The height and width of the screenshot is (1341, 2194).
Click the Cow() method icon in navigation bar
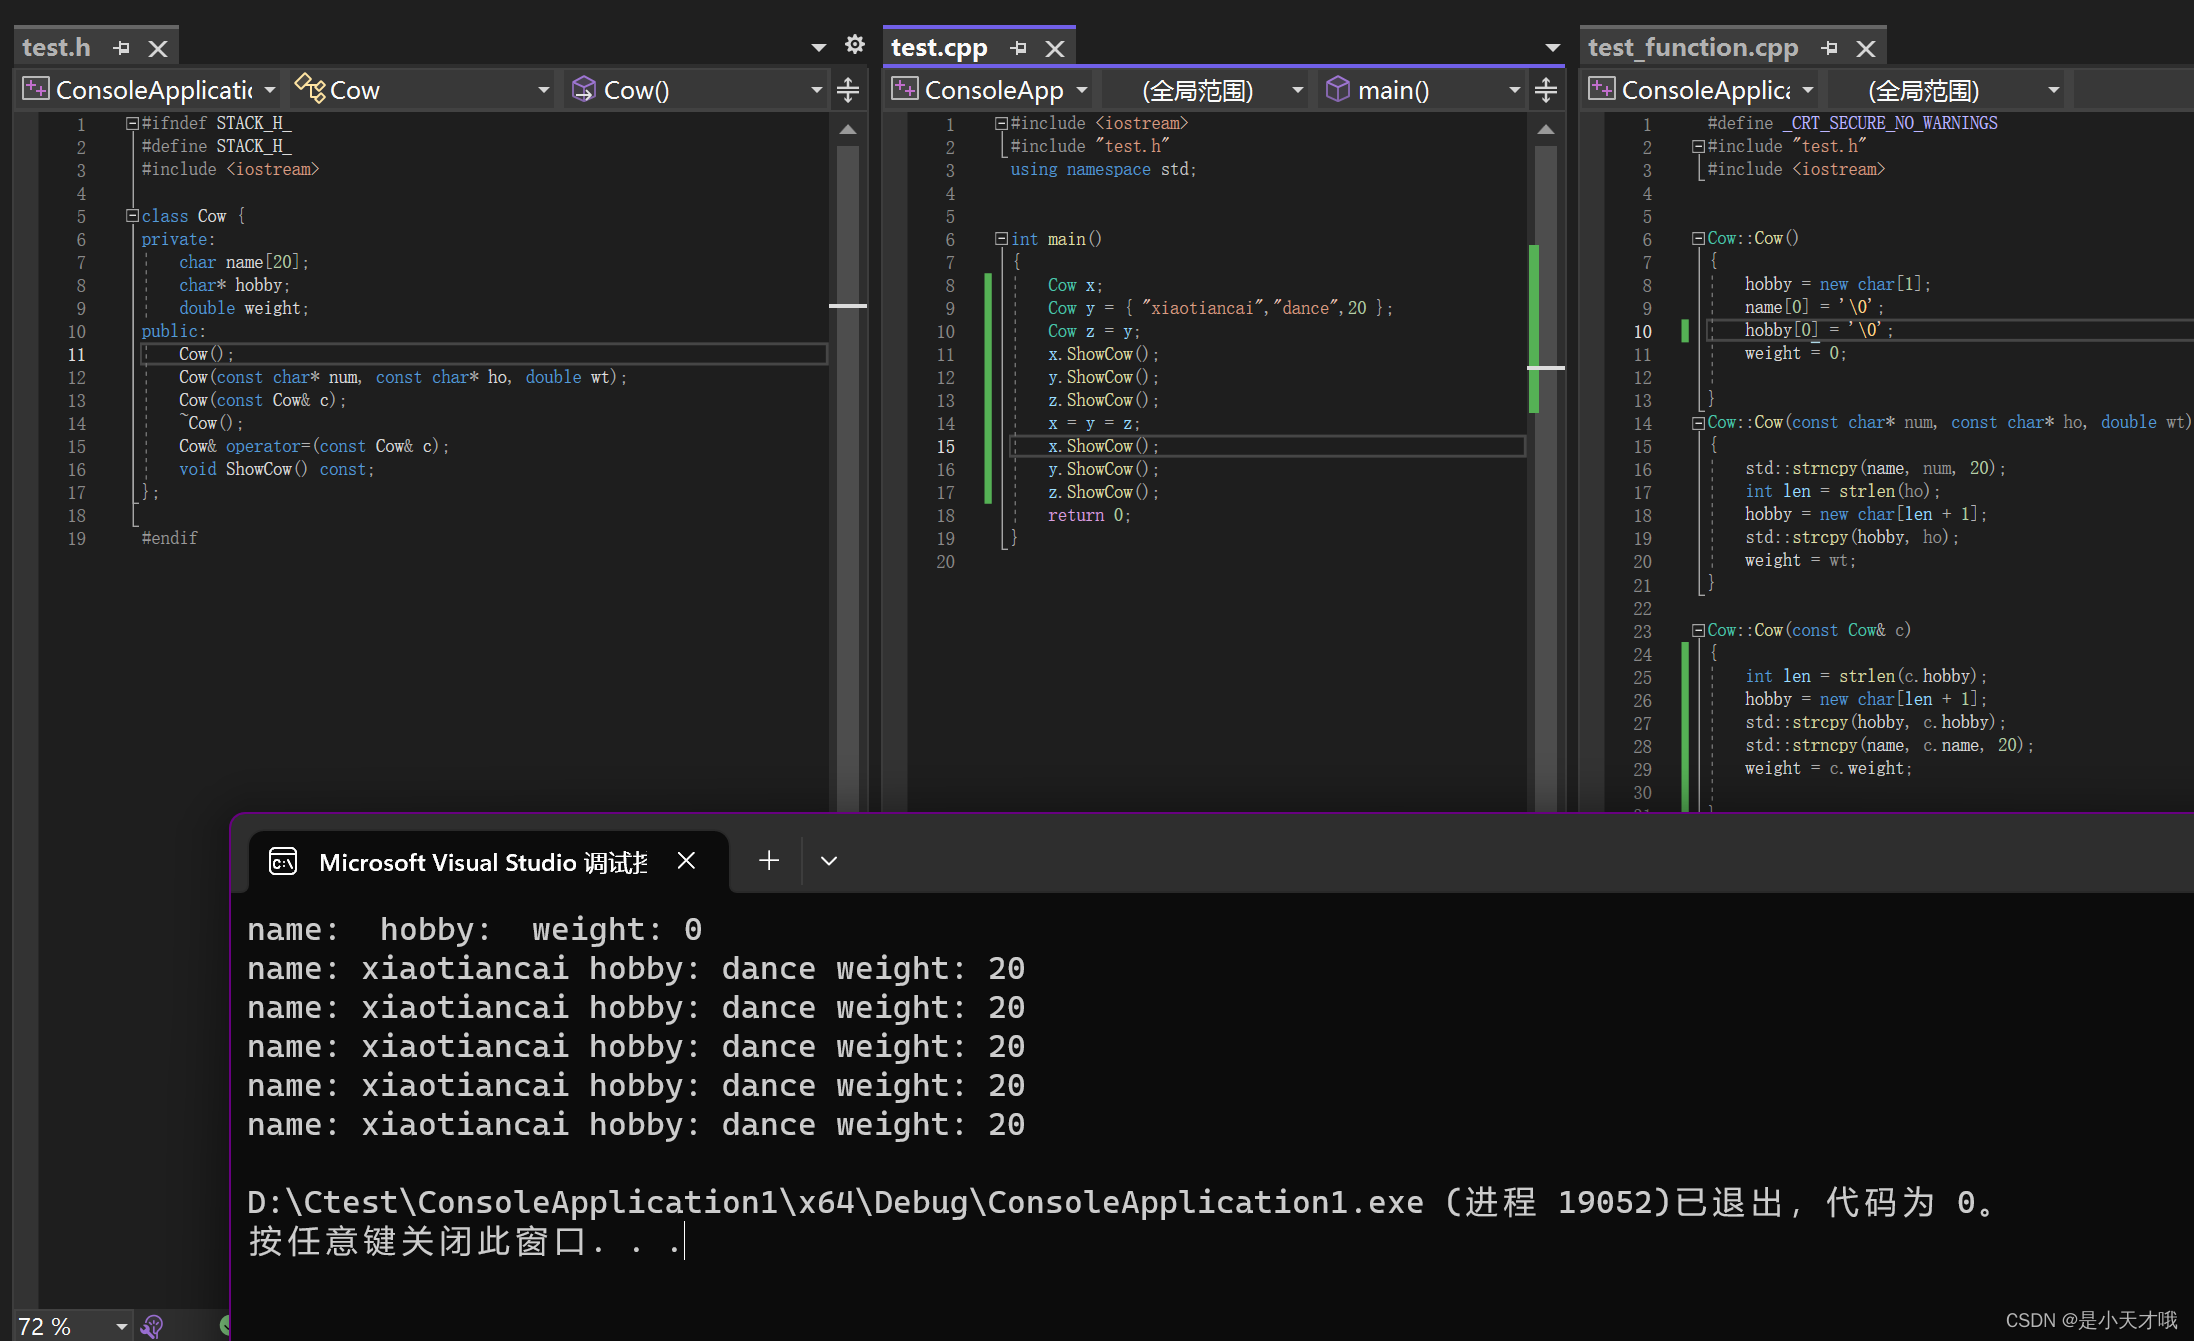point(583,88)
